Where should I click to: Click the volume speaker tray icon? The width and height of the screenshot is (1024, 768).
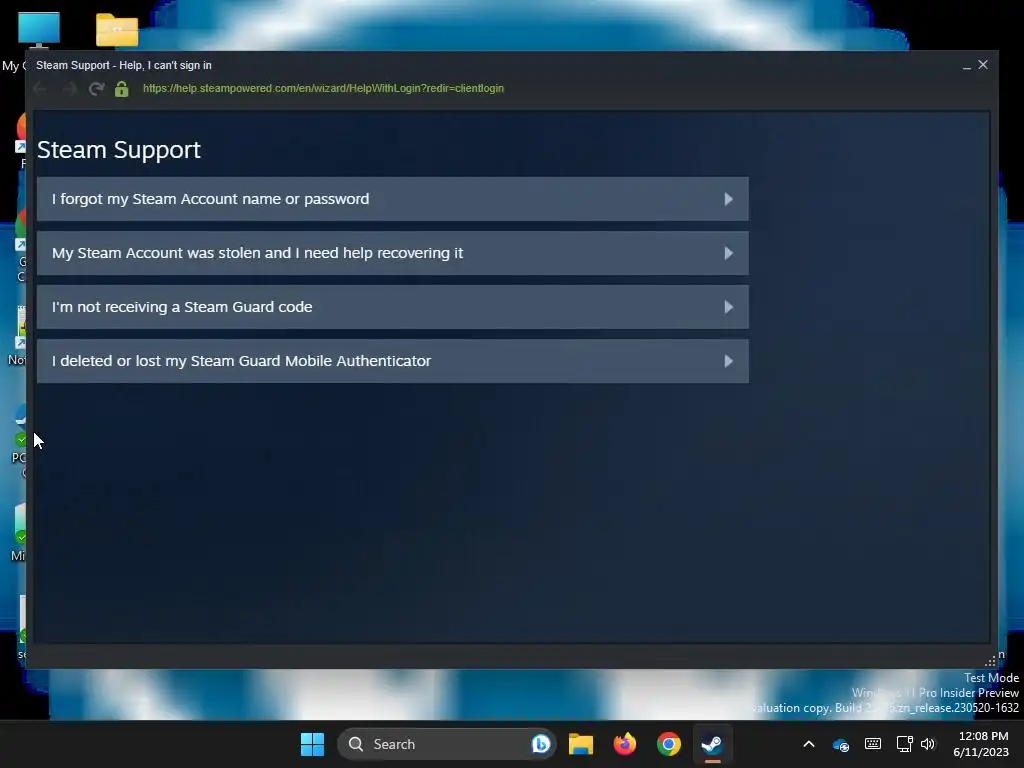pos(927,744)
